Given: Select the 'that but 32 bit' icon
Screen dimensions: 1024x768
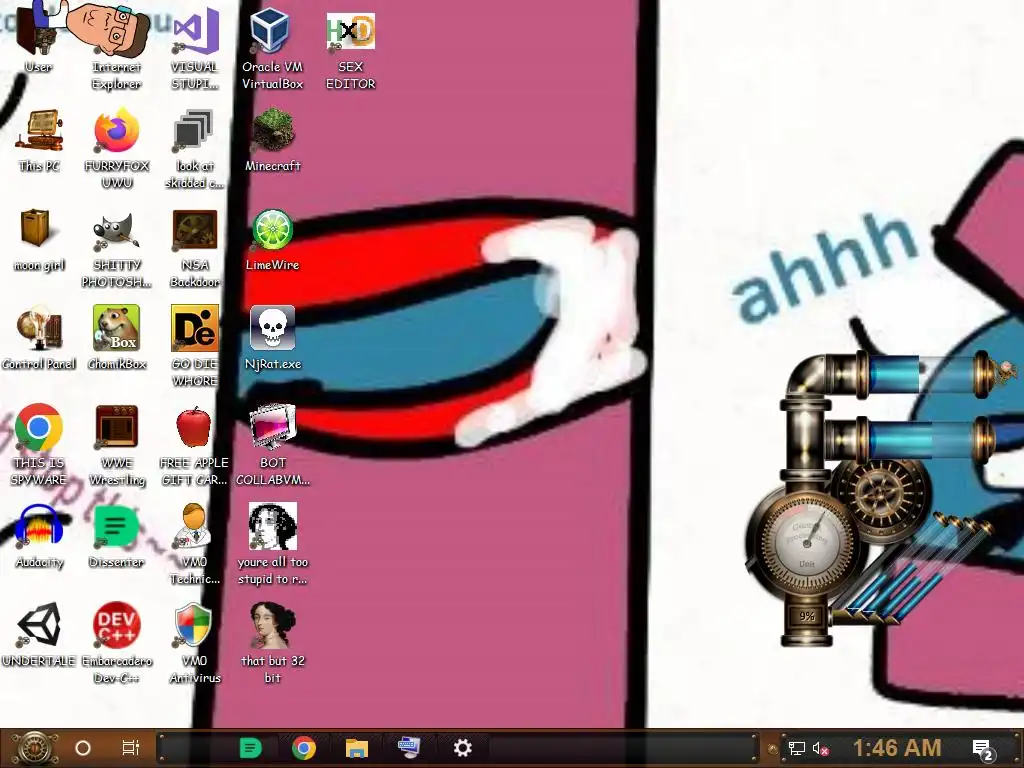Looking at the screenshot, I should coord(272,644).
